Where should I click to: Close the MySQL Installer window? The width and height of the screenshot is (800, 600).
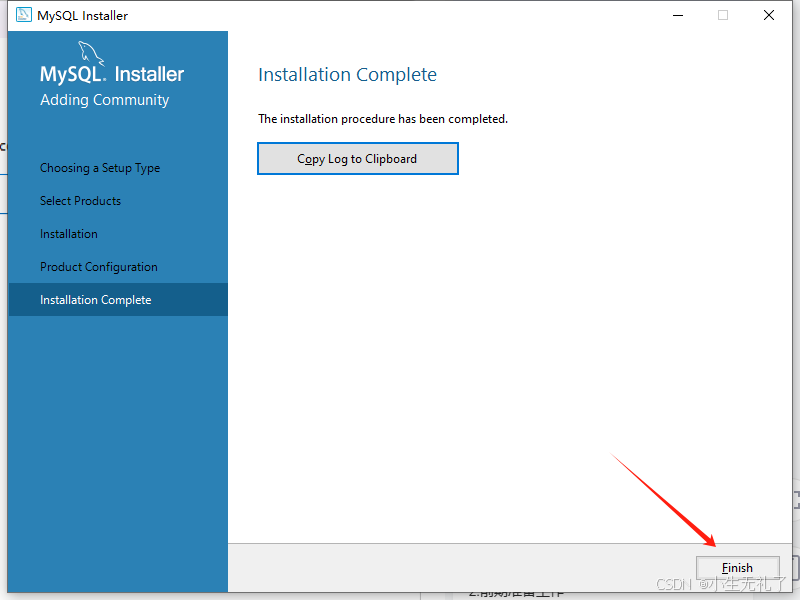click(769, 15)
